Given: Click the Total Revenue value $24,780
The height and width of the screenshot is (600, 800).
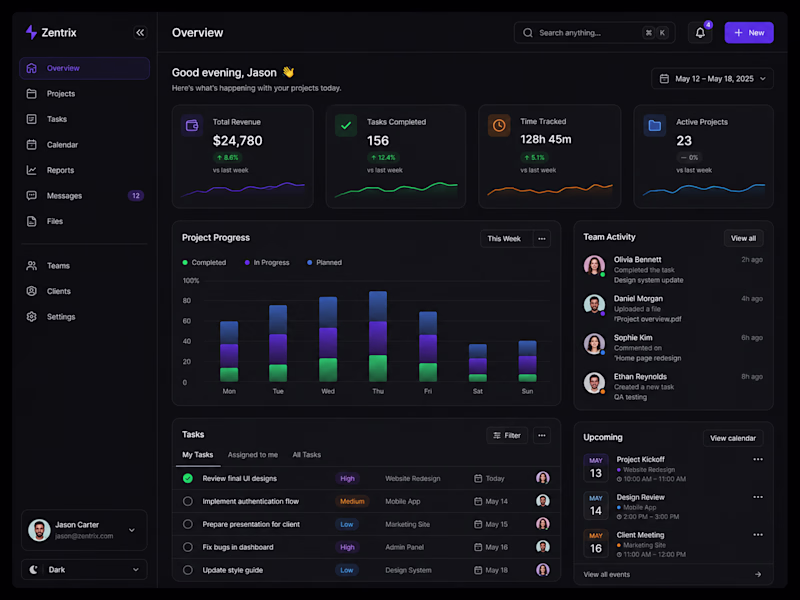Looking at the screenshot, I should [x=238, y=141].
